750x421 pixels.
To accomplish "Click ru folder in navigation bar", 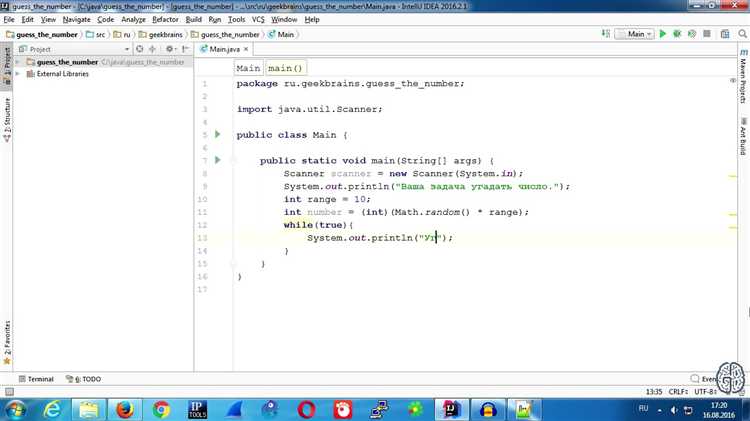I will (122, 34).
